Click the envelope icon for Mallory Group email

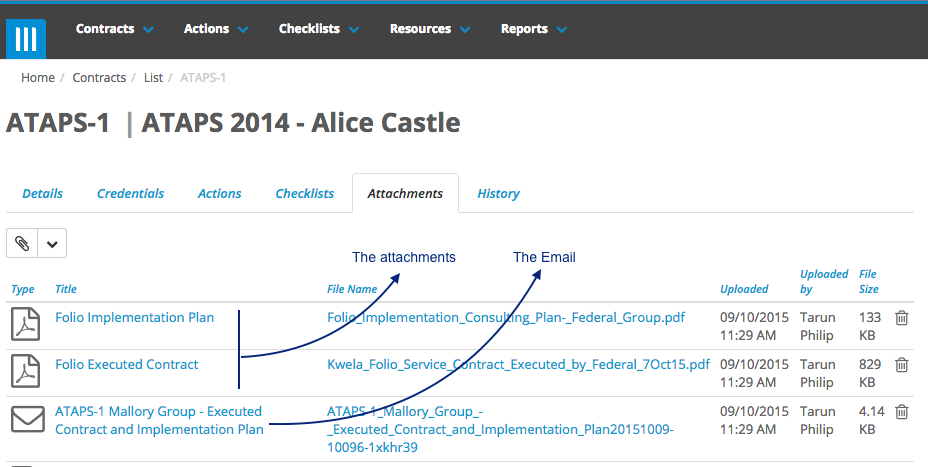tap(28, 419)
